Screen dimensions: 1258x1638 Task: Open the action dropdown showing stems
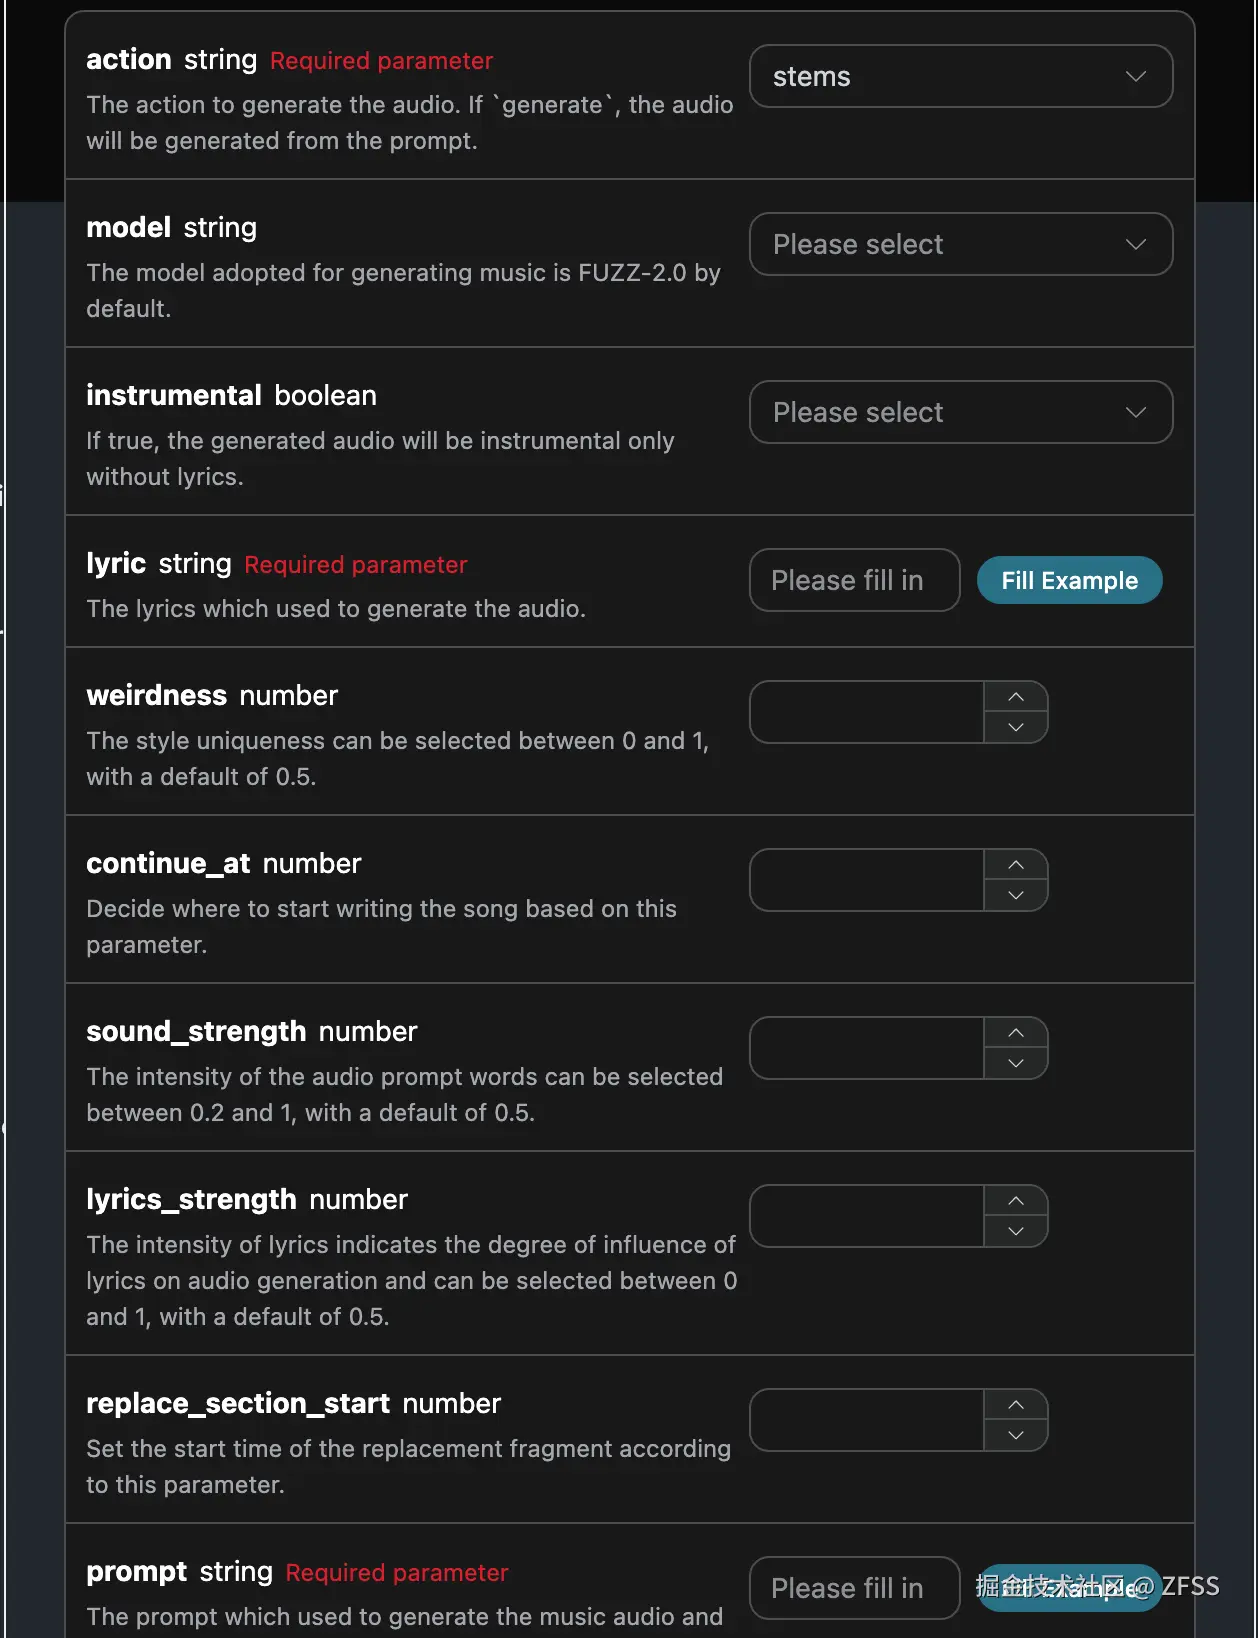(x=960, y=76)
